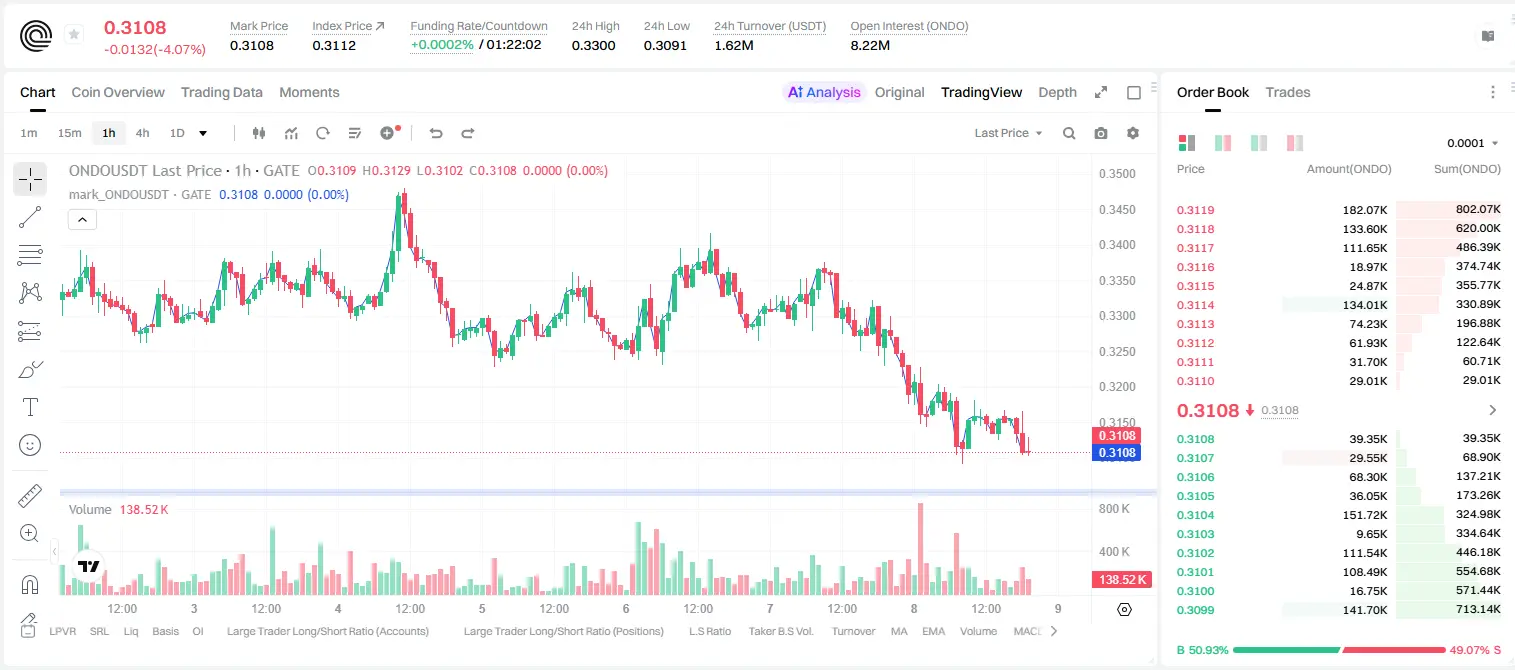1515x670 pixels.
Task: Expand the 0.0001 price precision dropdown
Action: tap(1472, 143)
